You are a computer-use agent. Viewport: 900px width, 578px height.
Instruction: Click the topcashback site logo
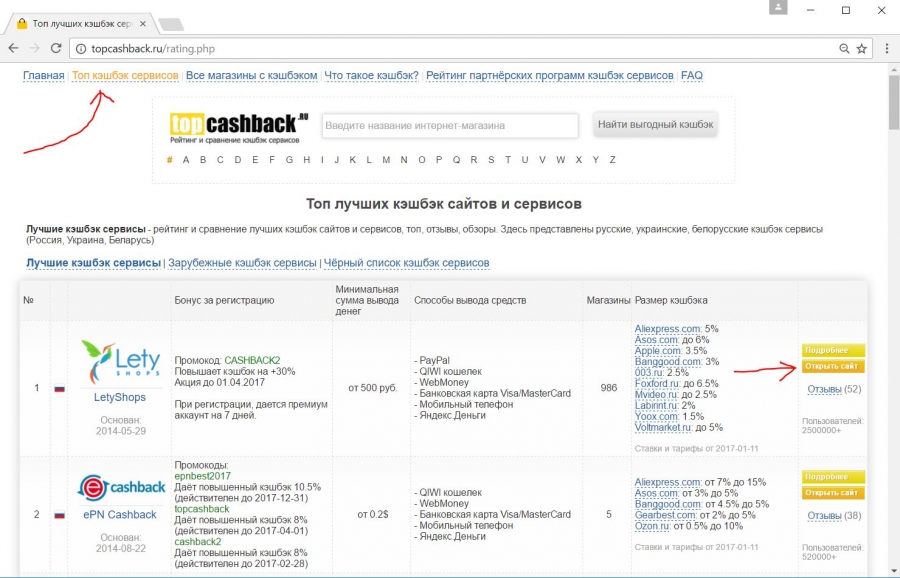pos(238,126)
